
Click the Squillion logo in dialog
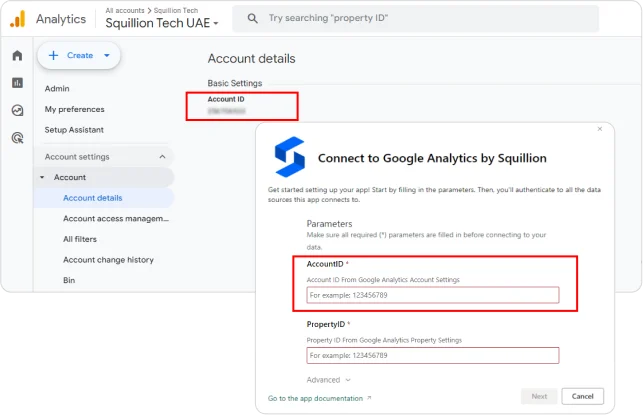(x=290, y=157)
